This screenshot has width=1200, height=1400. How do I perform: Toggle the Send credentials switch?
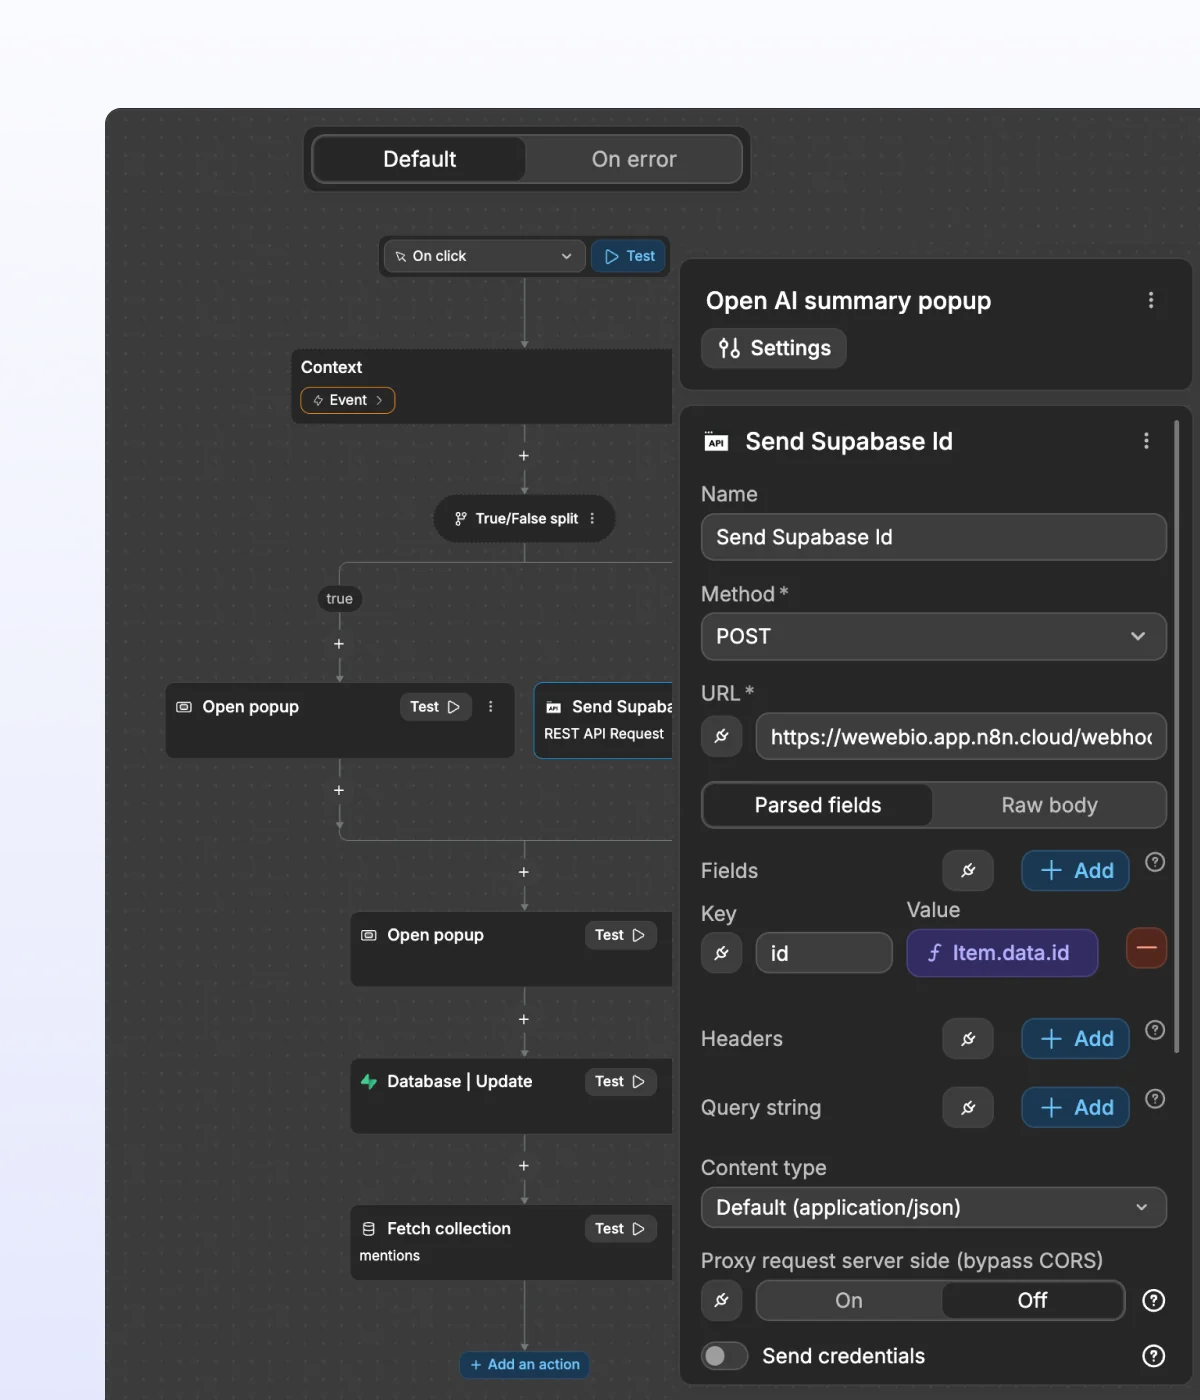pyautogui.click(x=725, y=1356)
